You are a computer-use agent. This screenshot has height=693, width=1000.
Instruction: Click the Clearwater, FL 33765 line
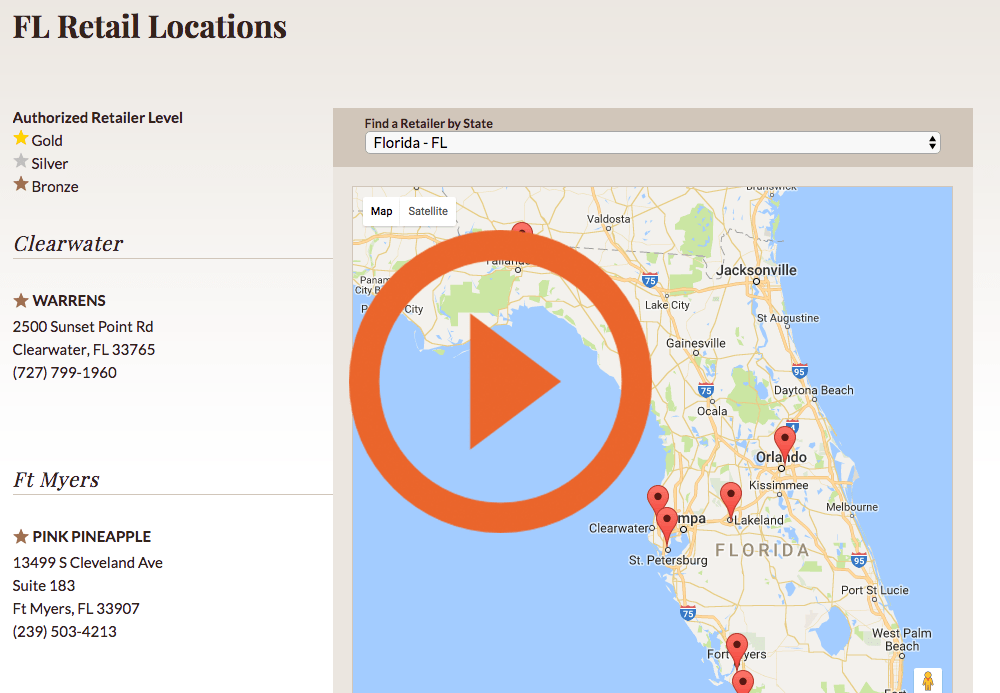tap(84, 349)
